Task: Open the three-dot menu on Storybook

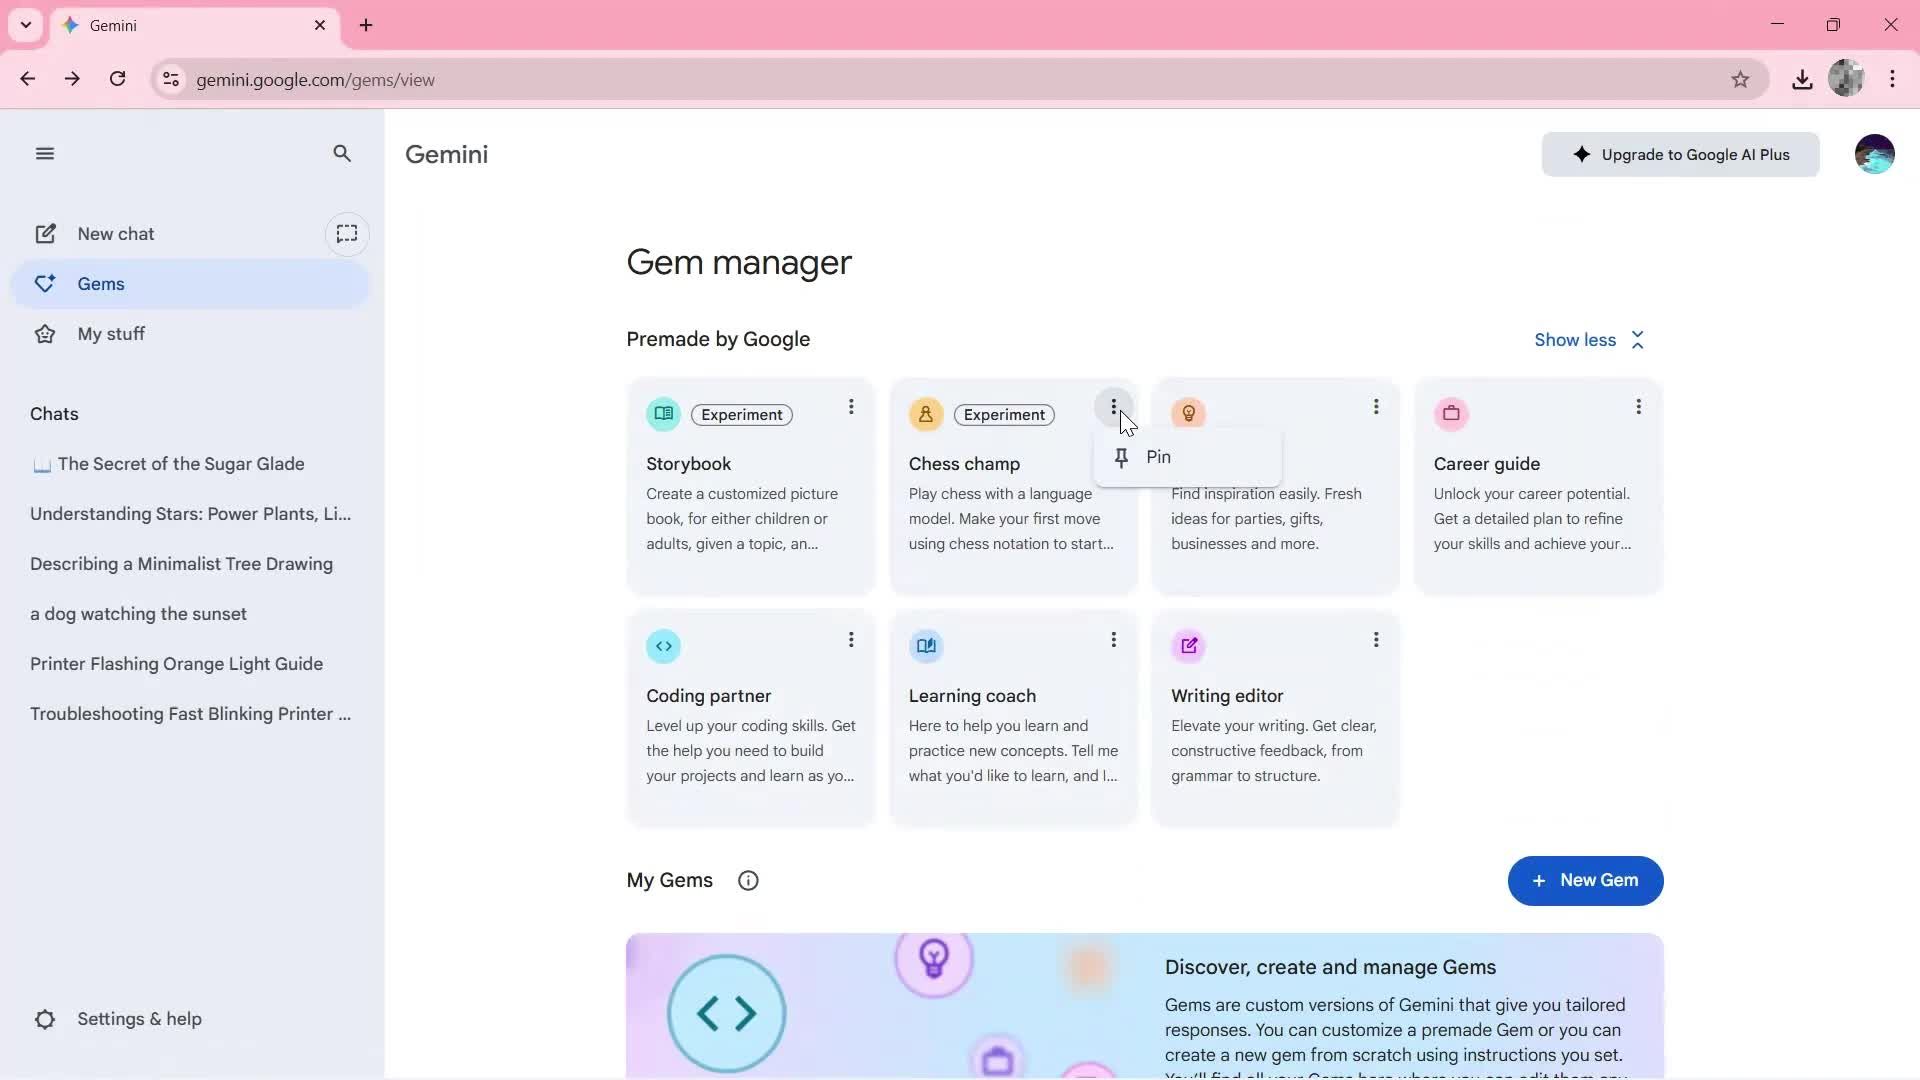Action: (x=851, y=406)
